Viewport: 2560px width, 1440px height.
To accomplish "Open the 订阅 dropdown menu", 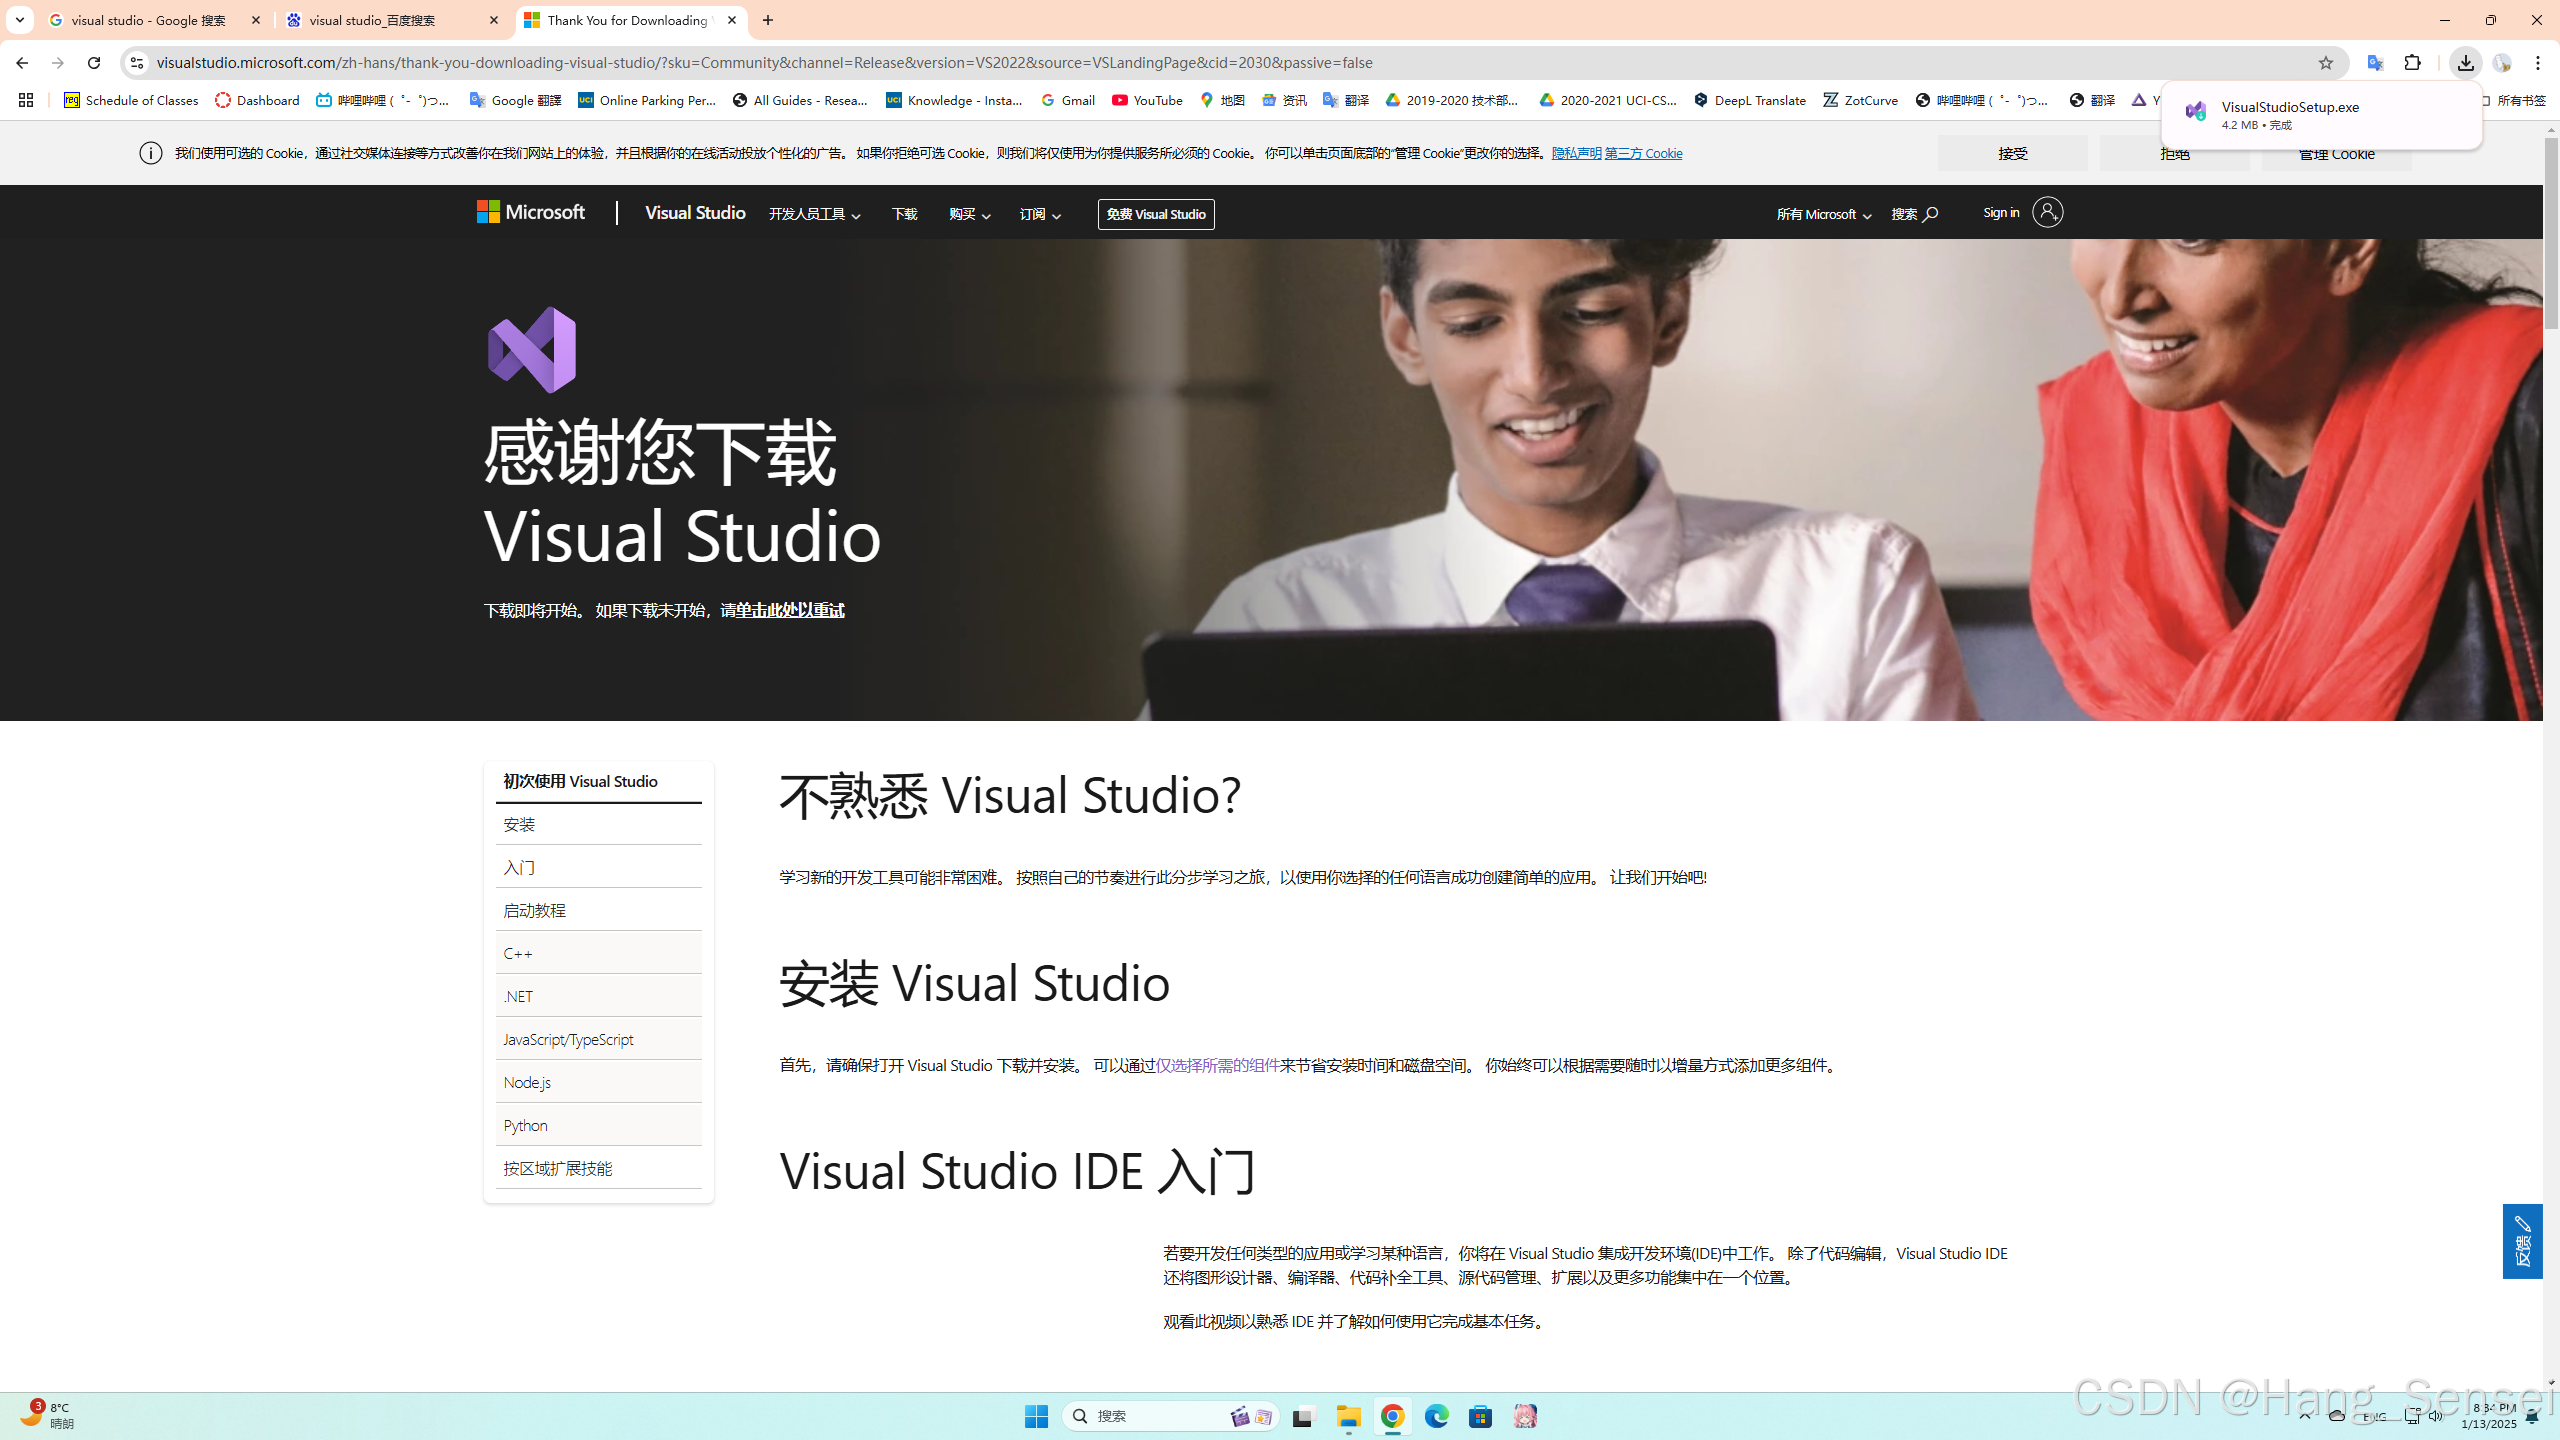I will (1040, 214).
